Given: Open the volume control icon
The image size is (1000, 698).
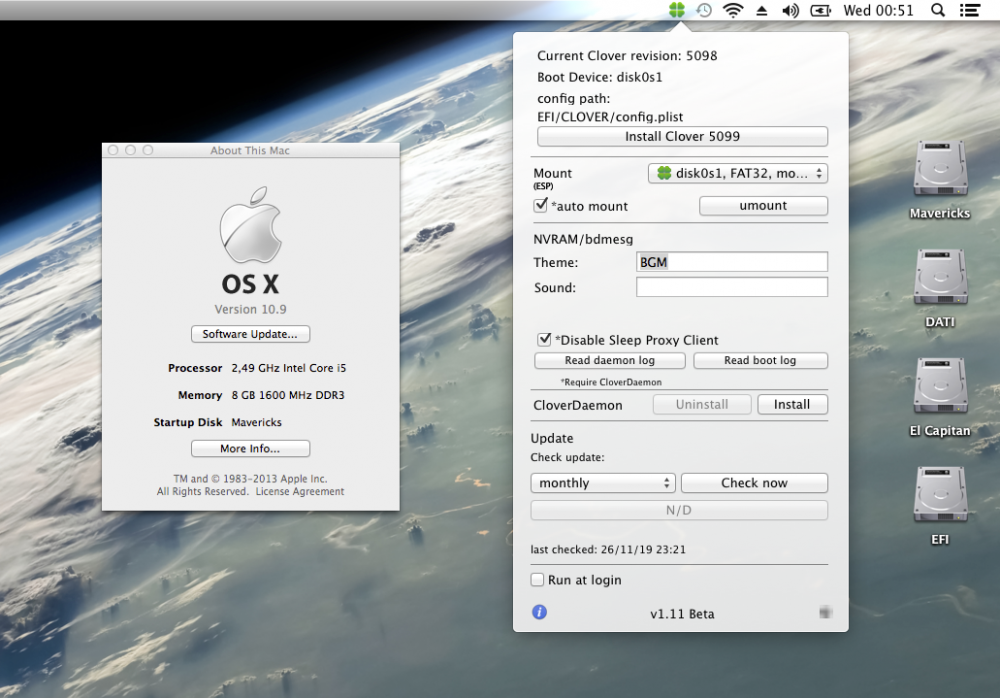Looking at the screenshot, I should [790, 11].
